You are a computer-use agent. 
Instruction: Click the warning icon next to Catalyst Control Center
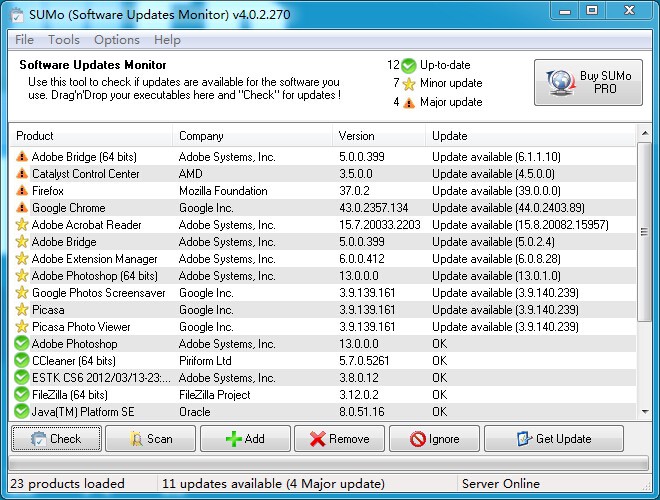click(x=21, y=173)
